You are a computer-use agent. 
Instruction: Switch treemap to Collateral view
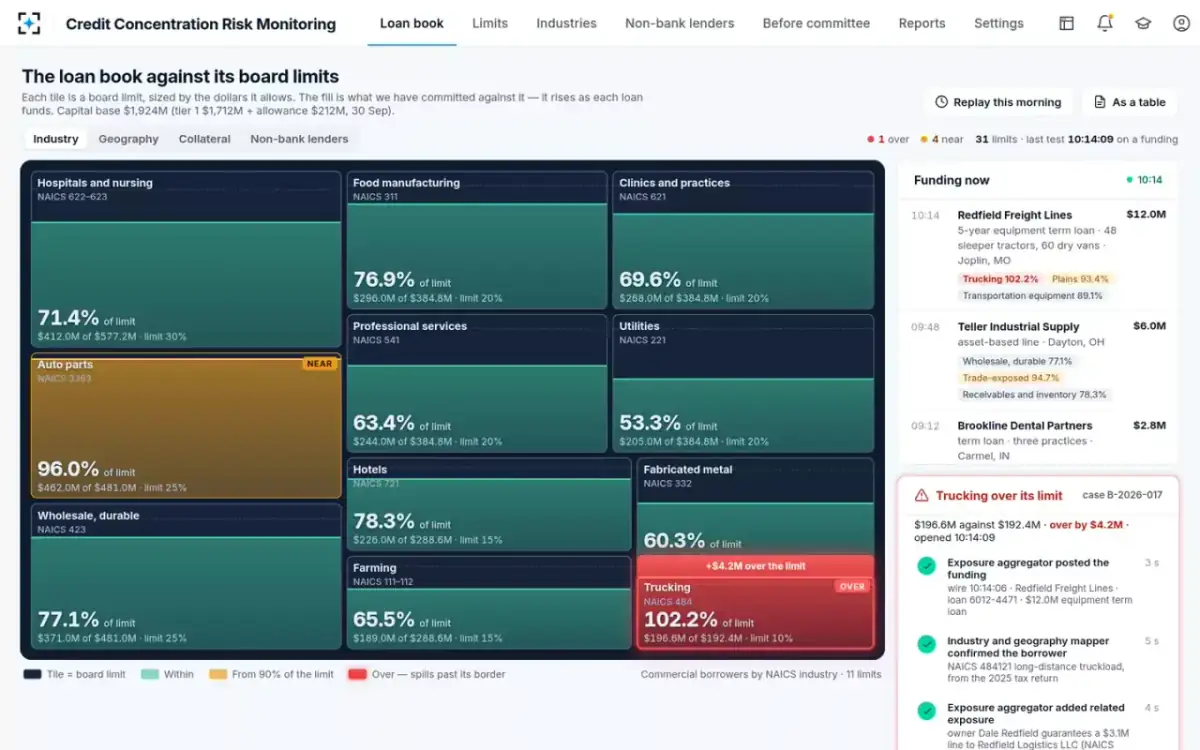[x=204, y=139]
